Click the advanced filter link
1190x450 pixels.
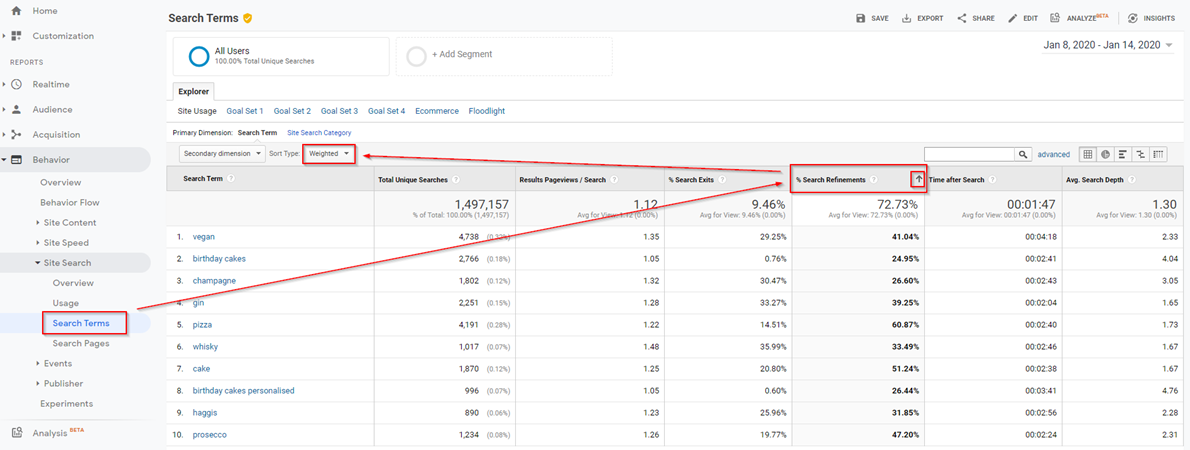tap(1053, 154)
